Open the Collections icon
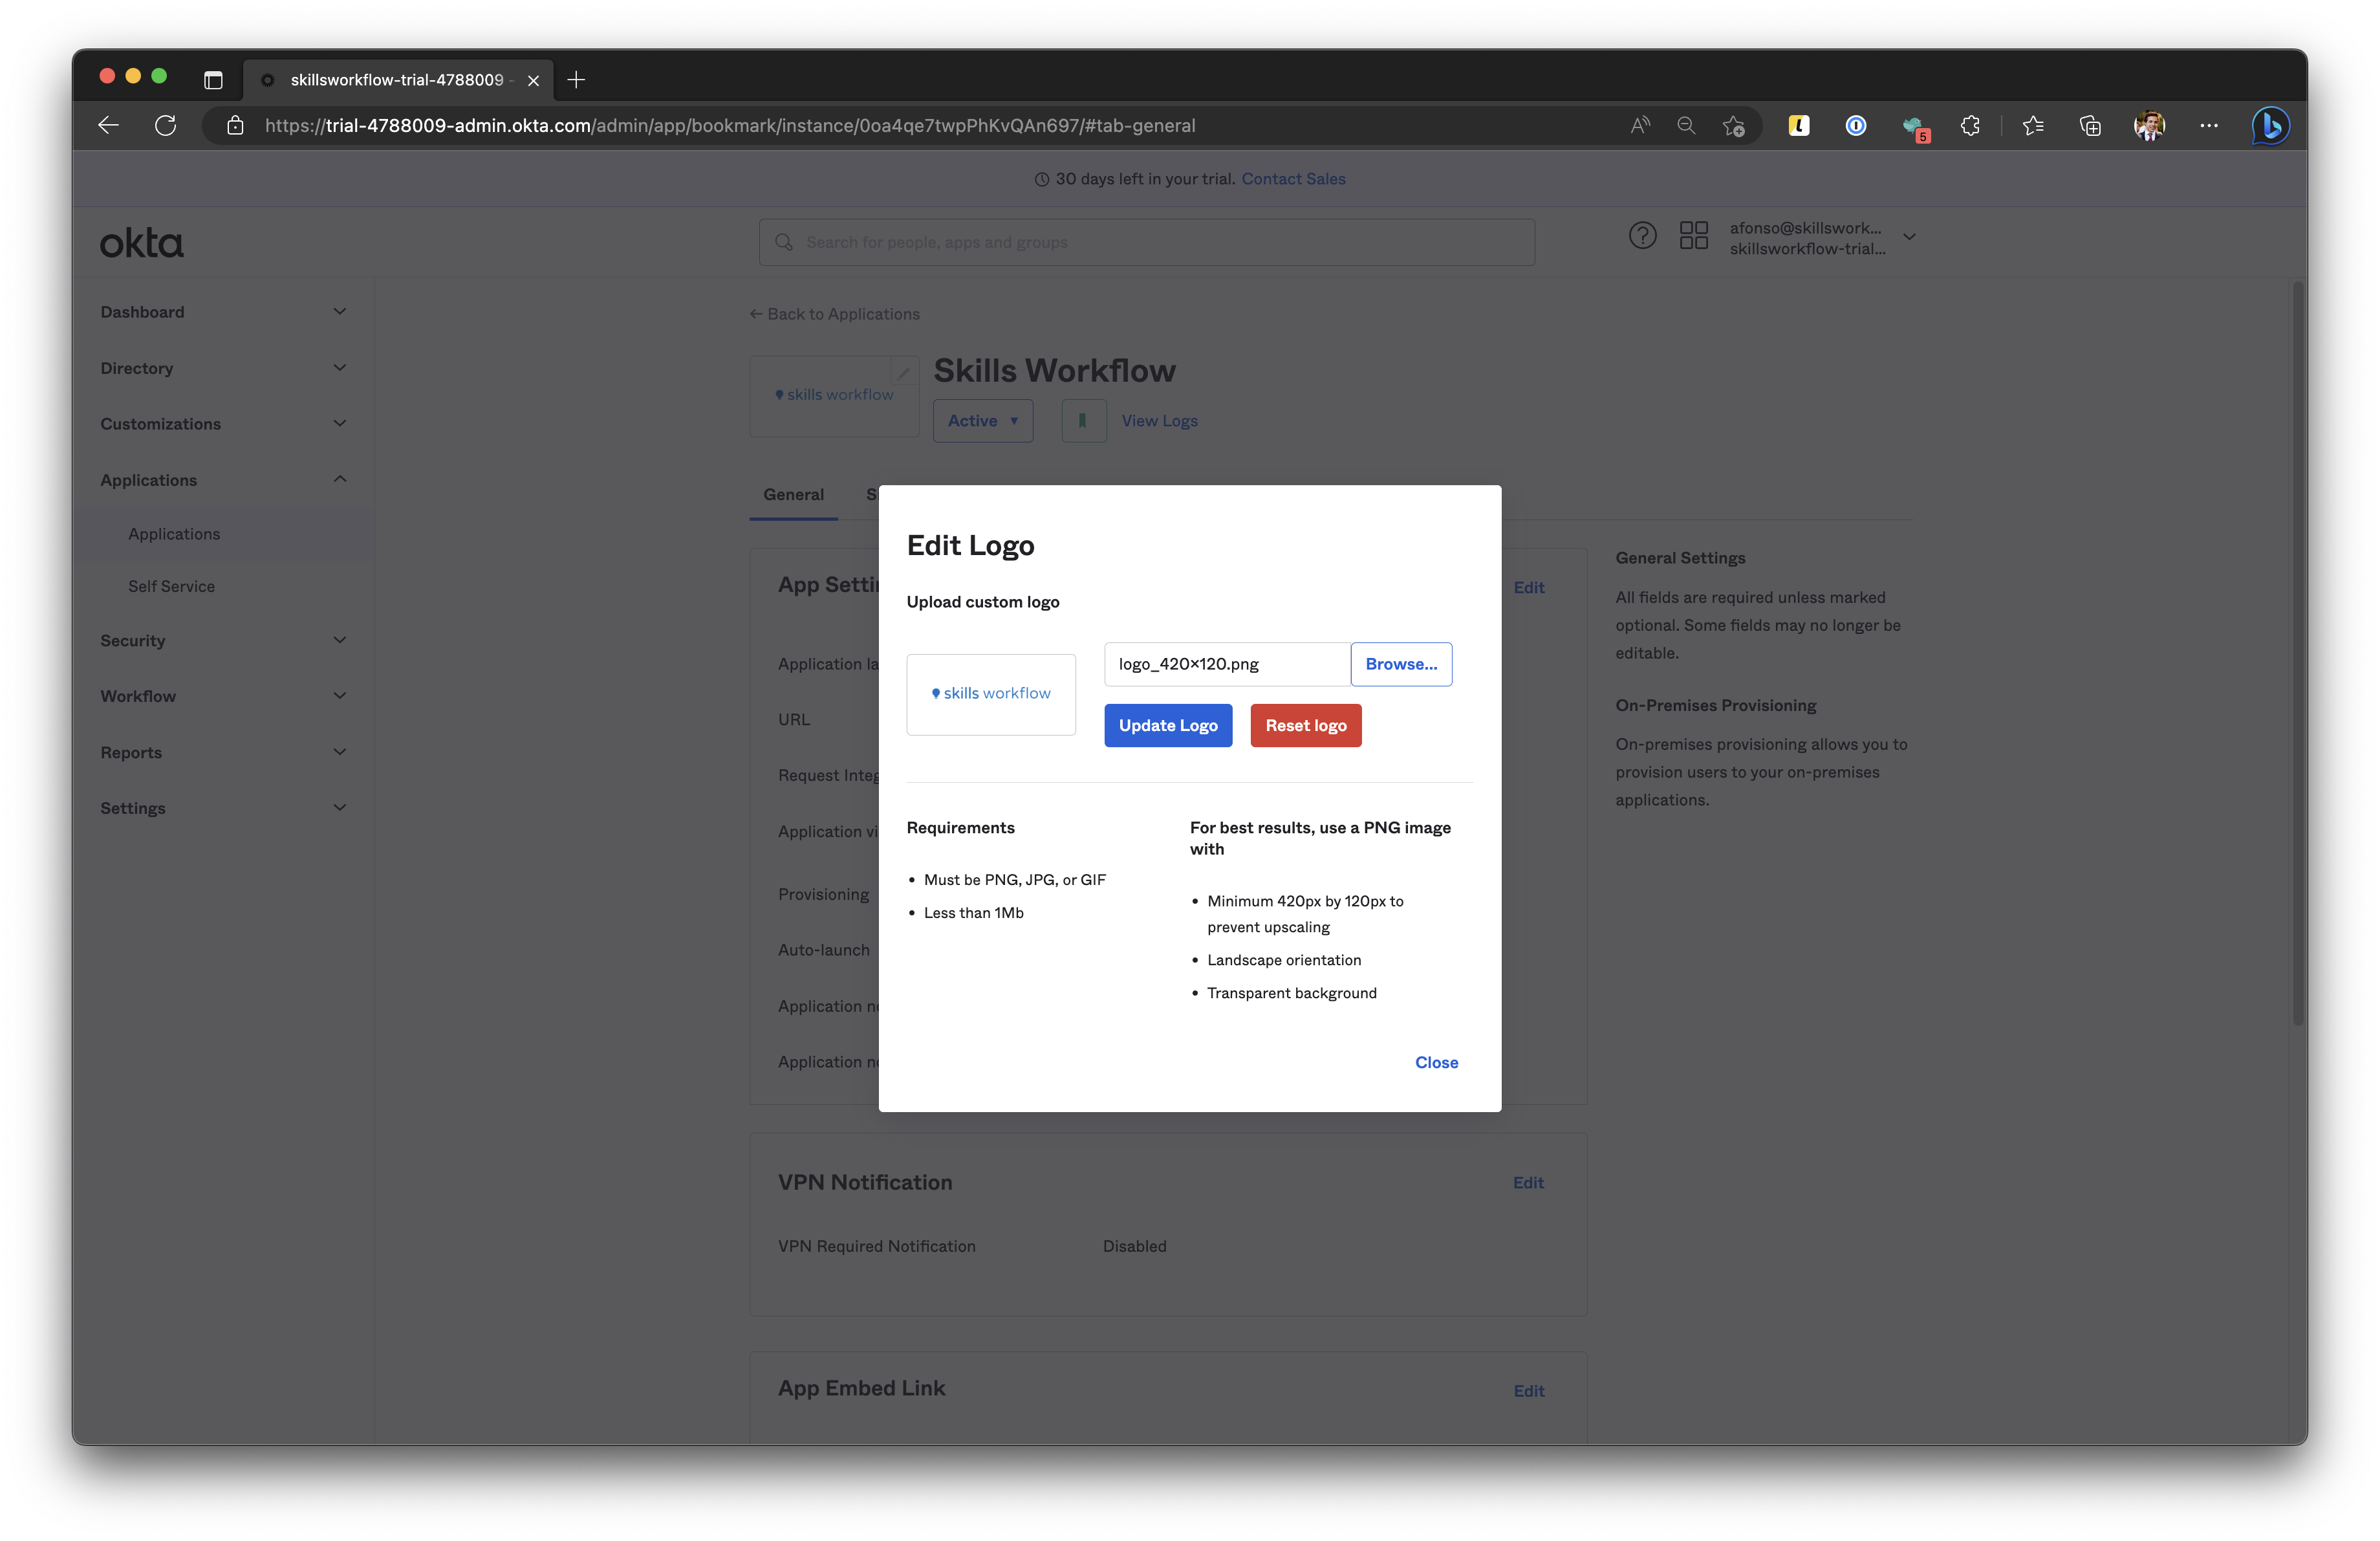Image resolution: width=2380 pixels, height=1541 pixels. 2090,125
